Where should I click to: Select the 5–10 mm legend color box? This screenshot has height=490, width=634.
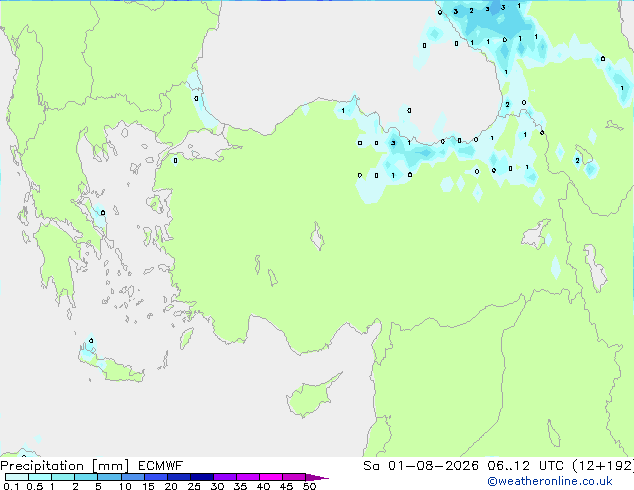pyautogui.click(x=109, y=477)
